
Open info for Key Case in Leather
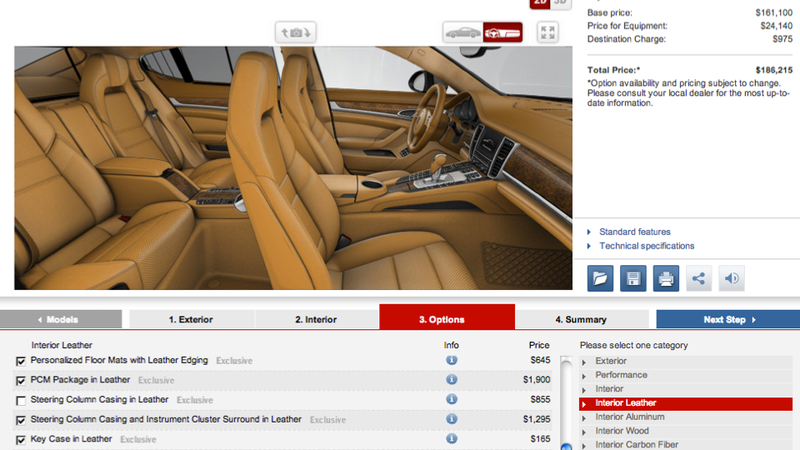coord(452,439)
